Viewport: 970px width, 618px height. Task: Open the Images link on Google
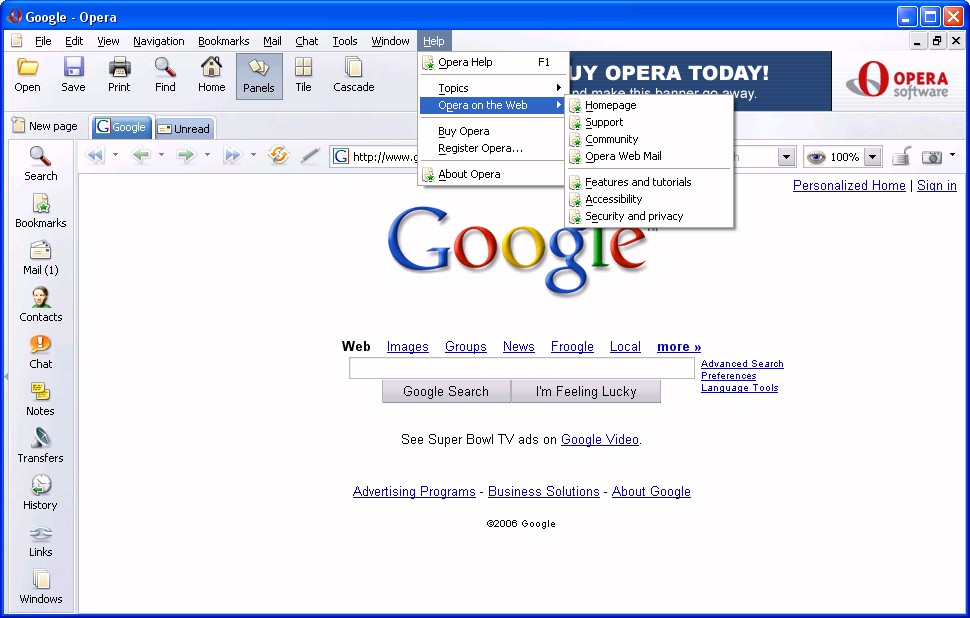pyautogui.click(x=408, y=346)
